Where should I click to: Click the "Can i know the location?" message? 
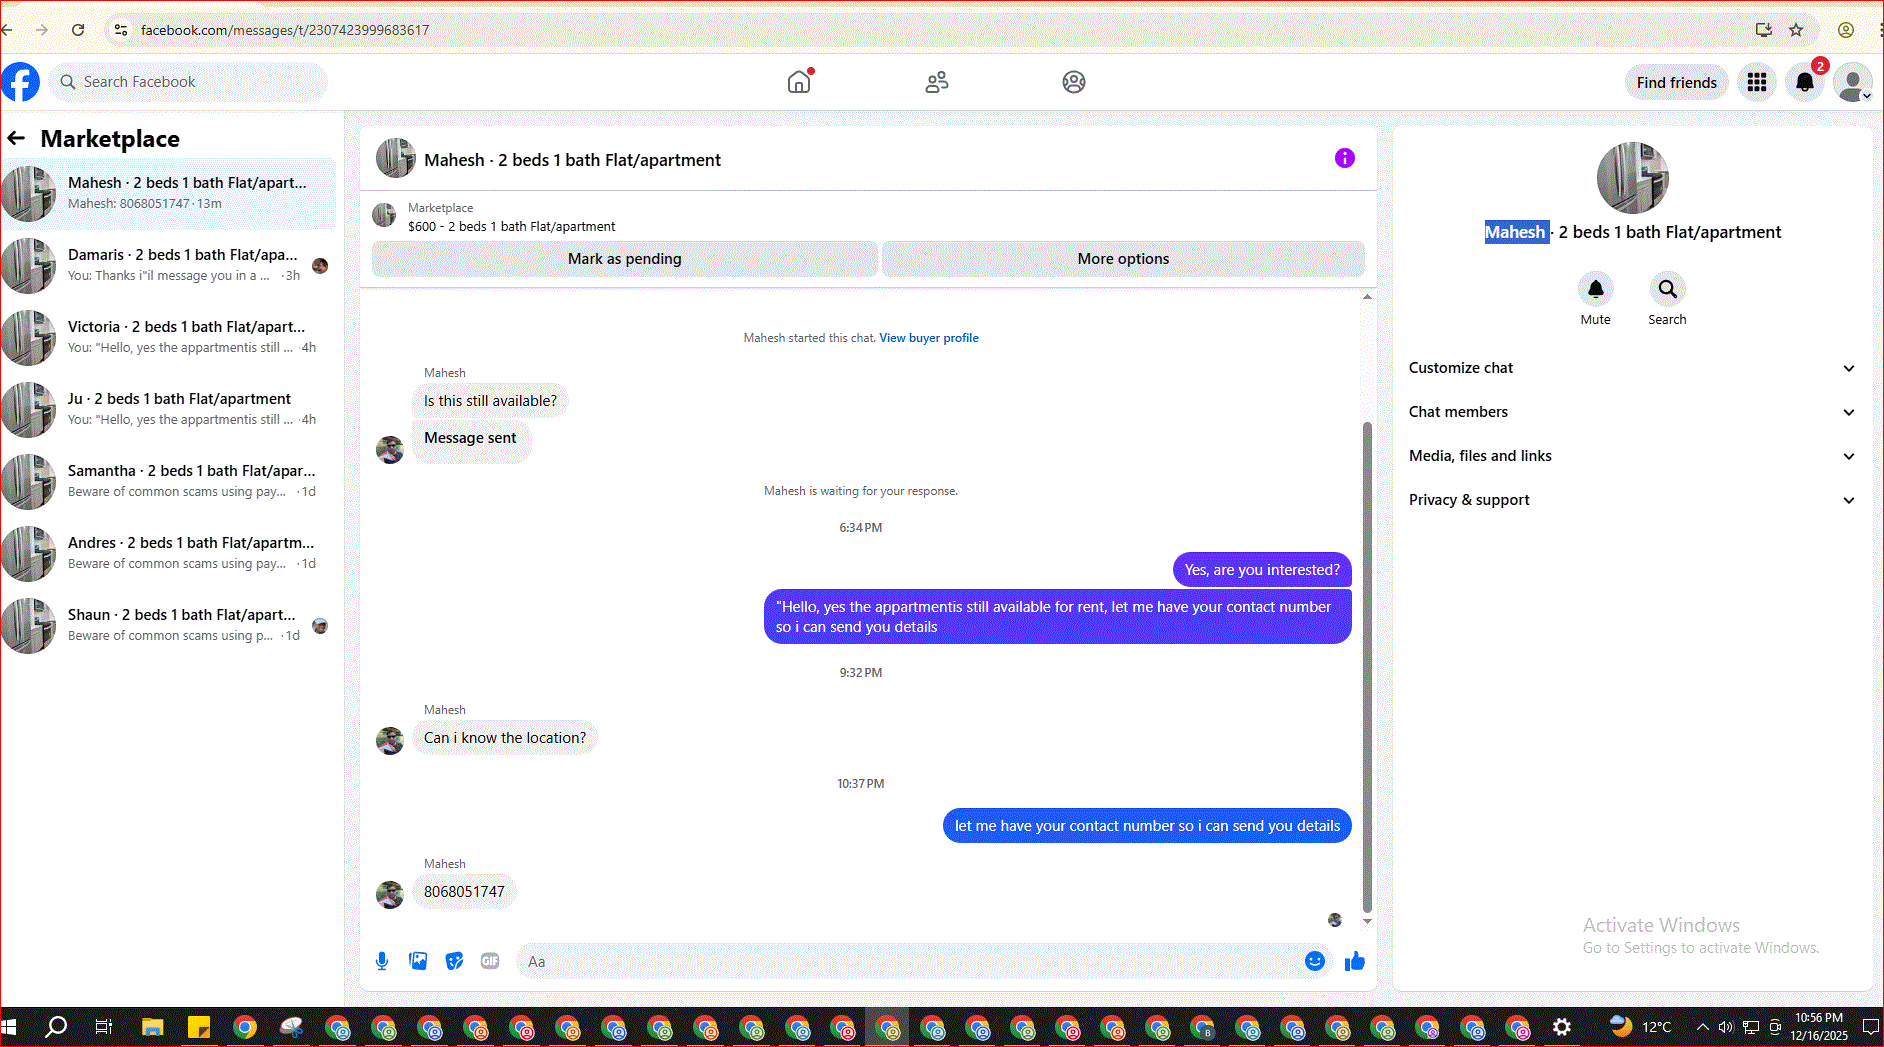(505, 738)
